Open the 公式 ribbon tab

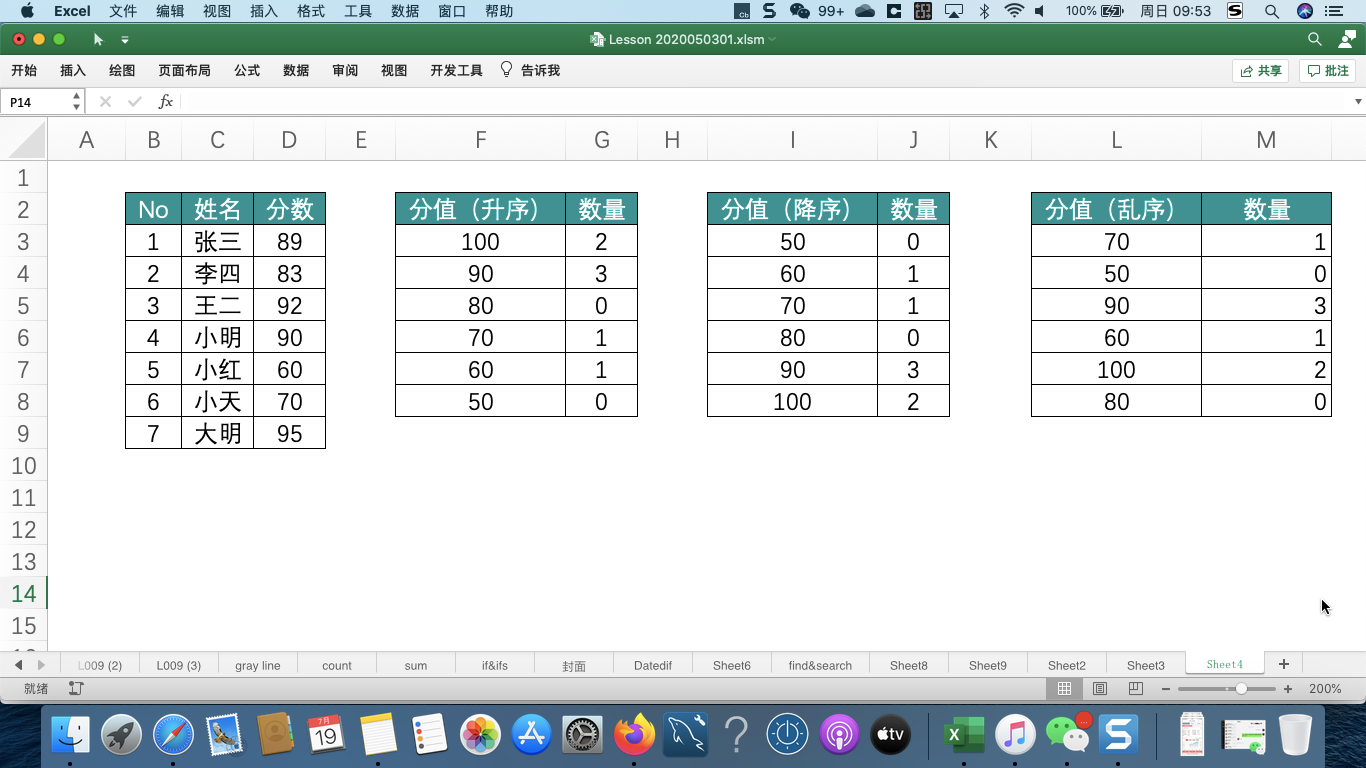point(247,70)
